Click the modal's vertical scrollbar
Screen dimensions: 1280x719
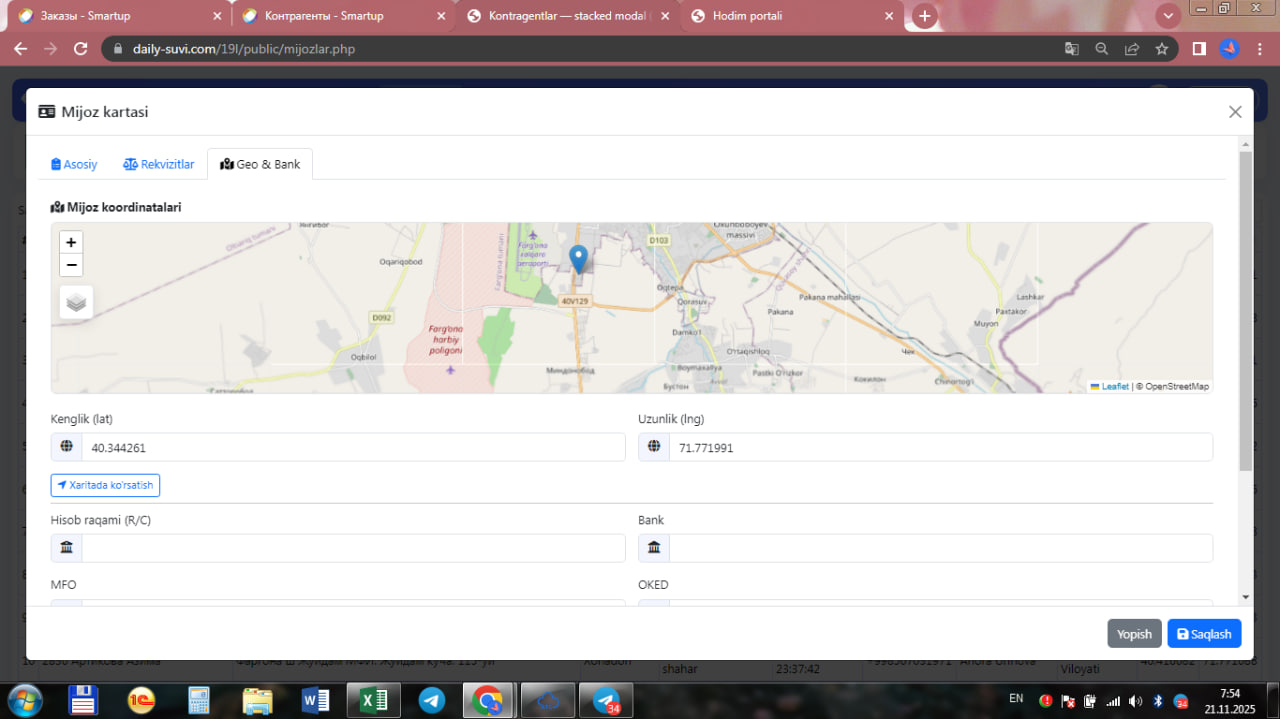pos(1245,310)
